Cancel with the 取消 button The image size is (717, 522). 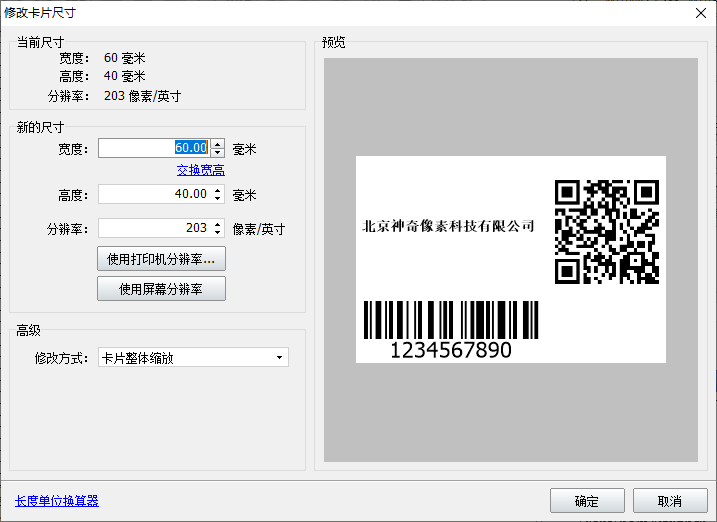pos(670,501)
